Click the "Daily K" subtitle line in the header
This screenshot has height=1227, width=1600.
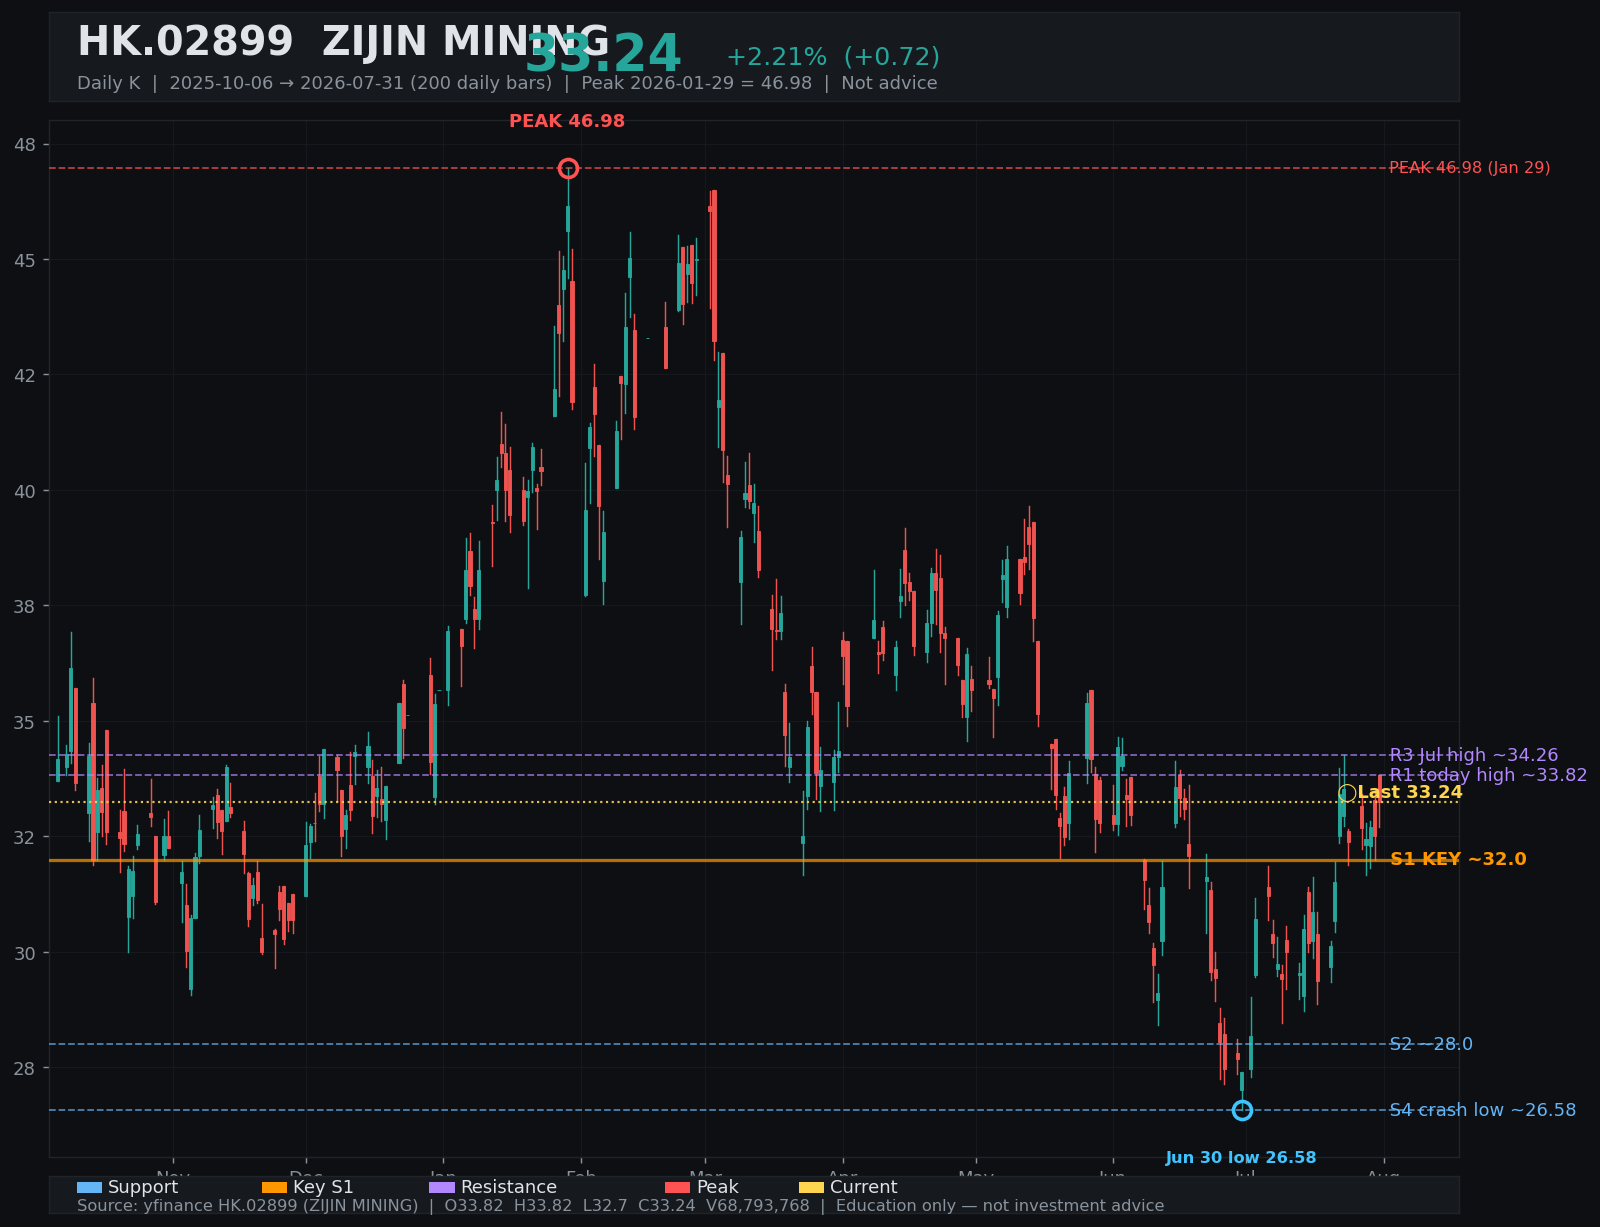[x=507, y=83]
